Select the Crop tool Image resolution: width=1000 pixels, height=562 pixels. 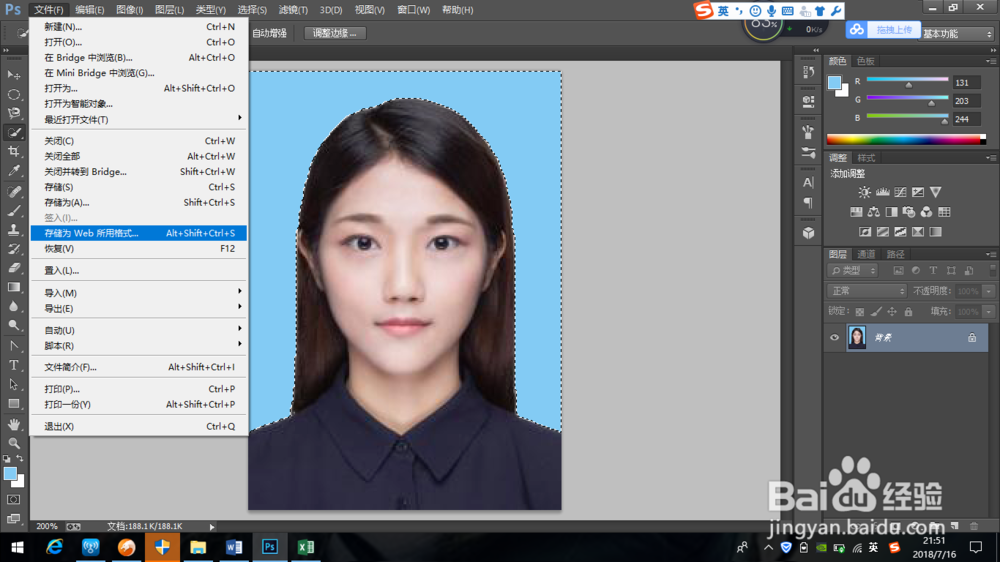coord(13,152)
